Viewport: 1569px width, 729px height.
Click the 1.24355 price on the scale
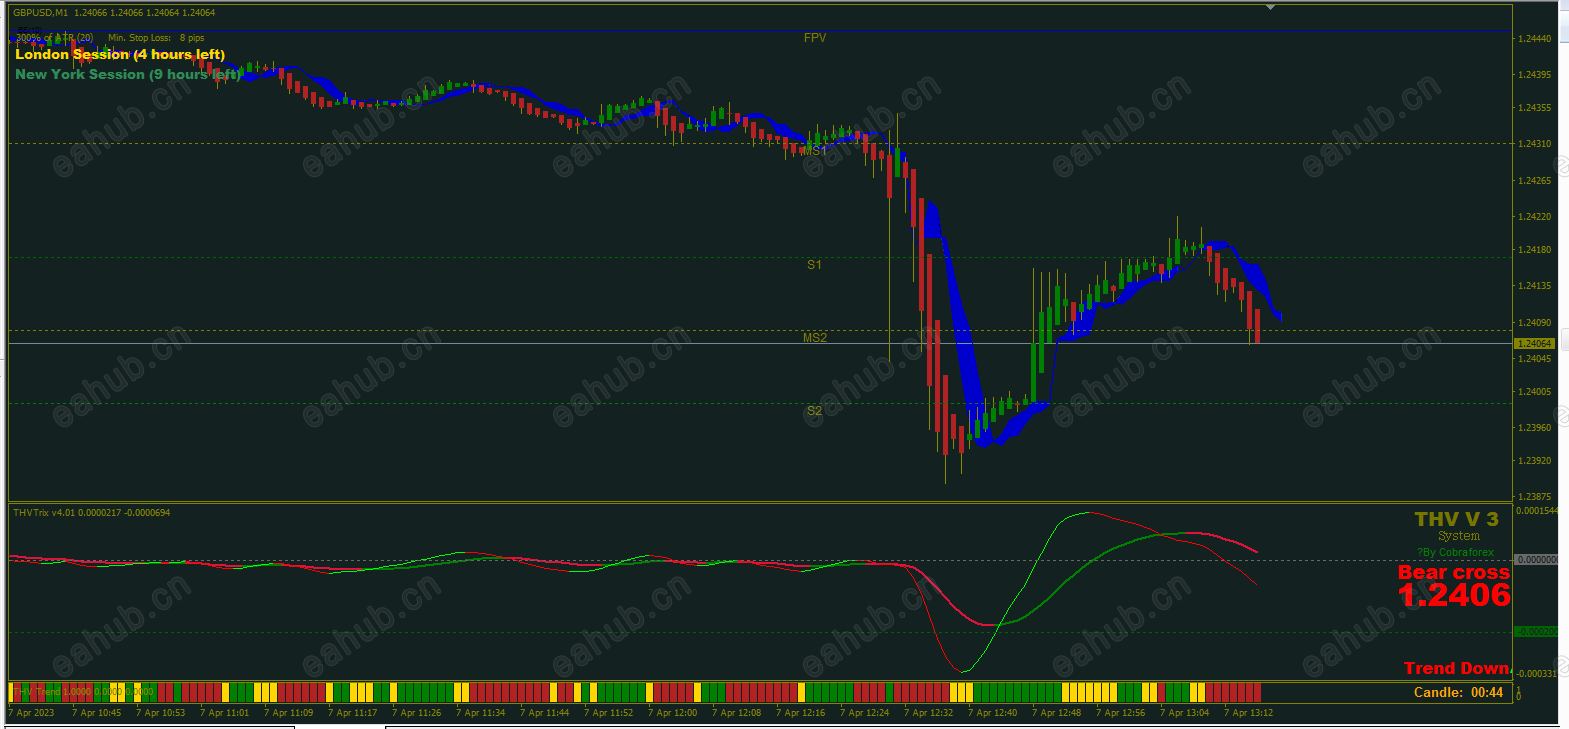pyautogui.click(x=1535, y=108)
